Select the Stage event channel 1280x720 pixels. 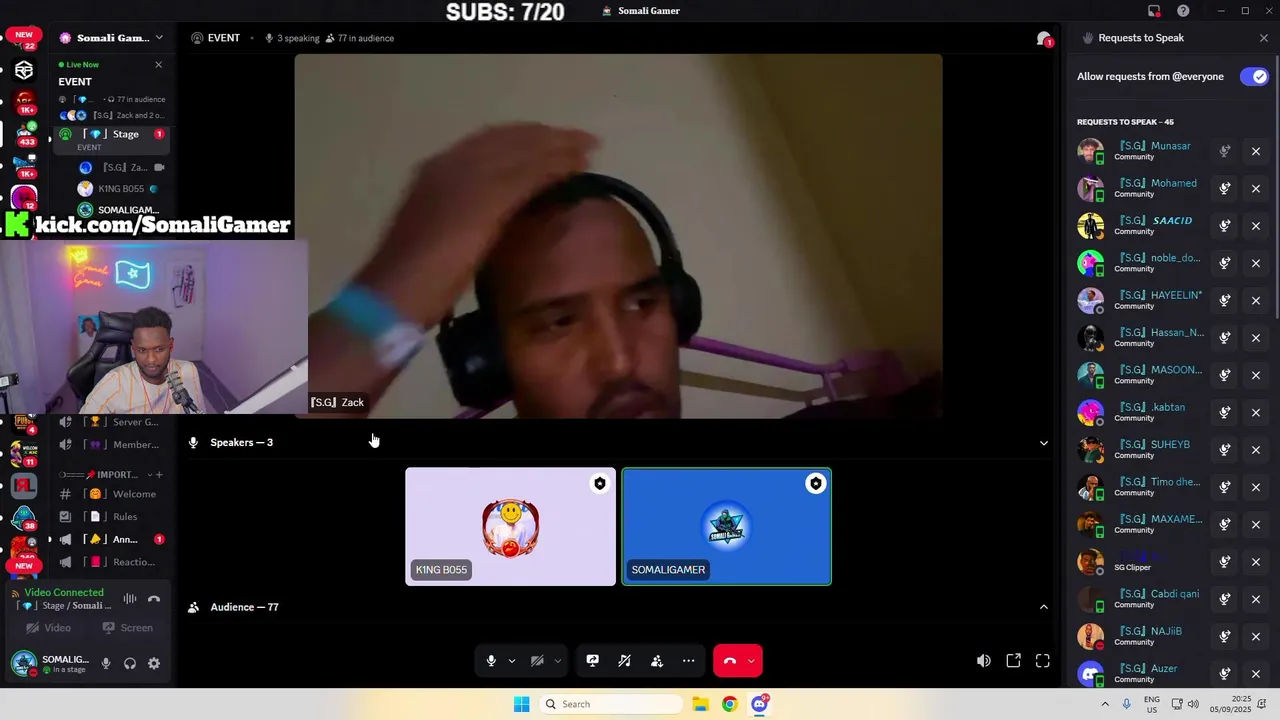click(x=111, y=139)
